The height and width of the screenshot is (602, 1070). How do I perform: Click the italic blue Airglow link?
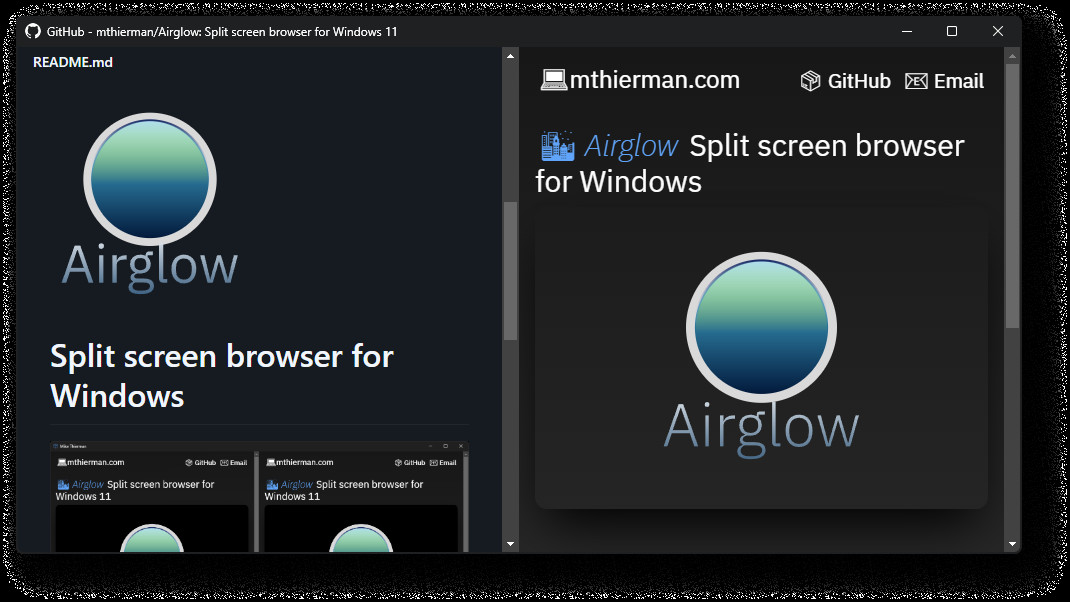click(631, 146)
